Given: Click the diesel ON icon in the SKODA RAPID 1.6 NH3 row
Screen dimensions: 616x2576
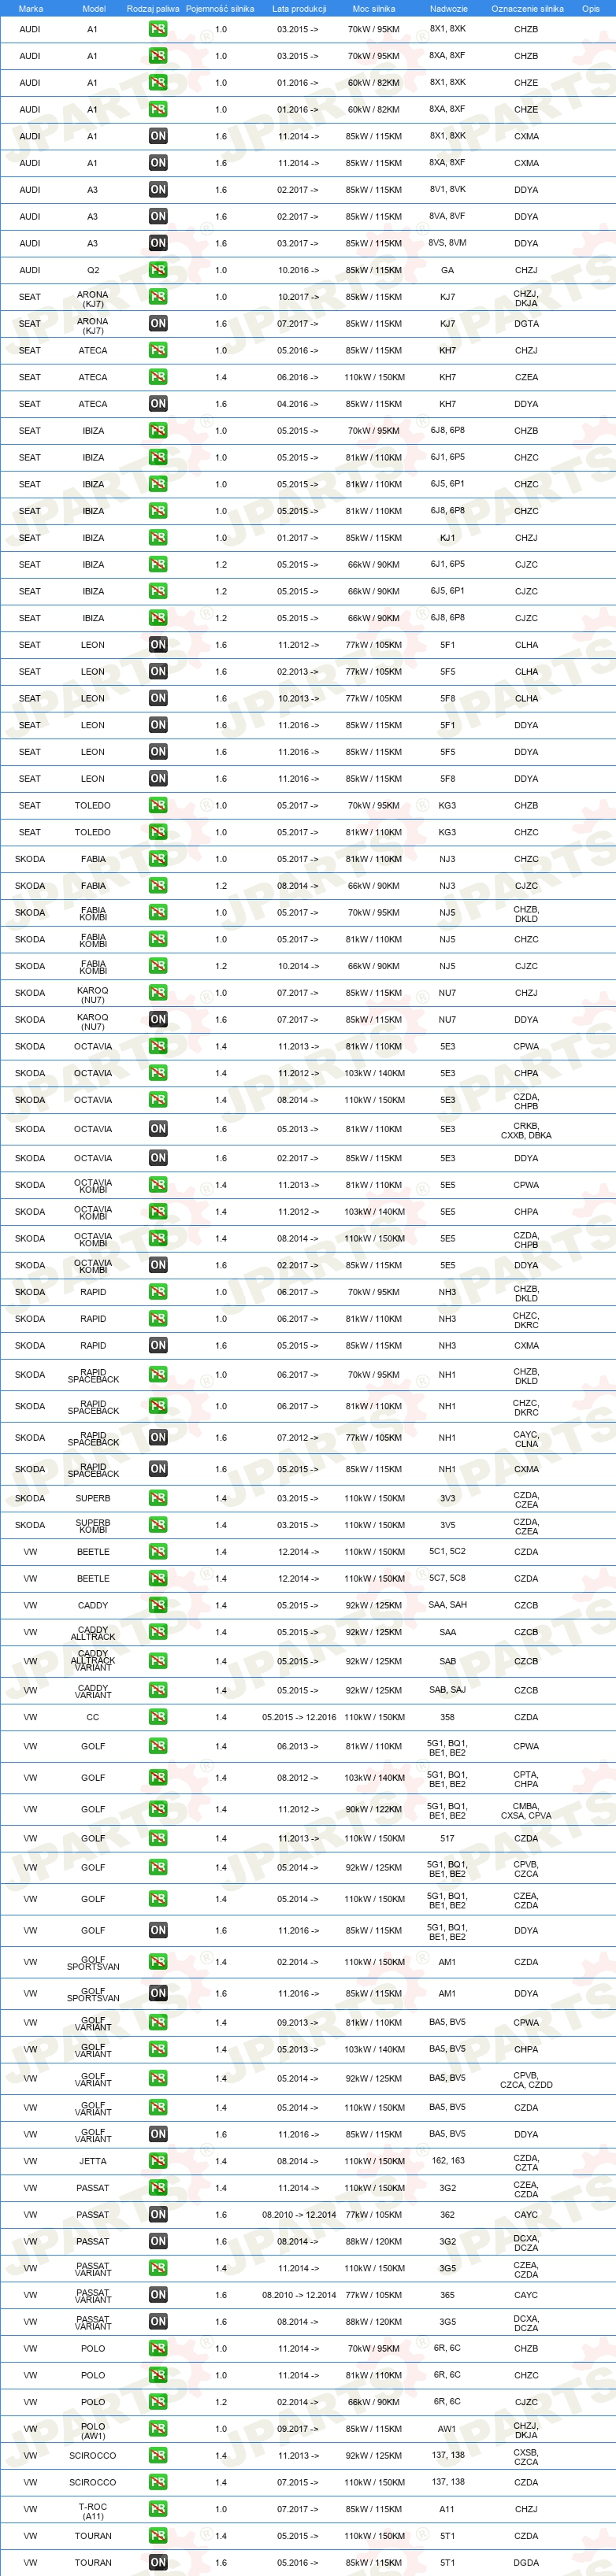Looking at the screenshot, I should click(158, 1345).
